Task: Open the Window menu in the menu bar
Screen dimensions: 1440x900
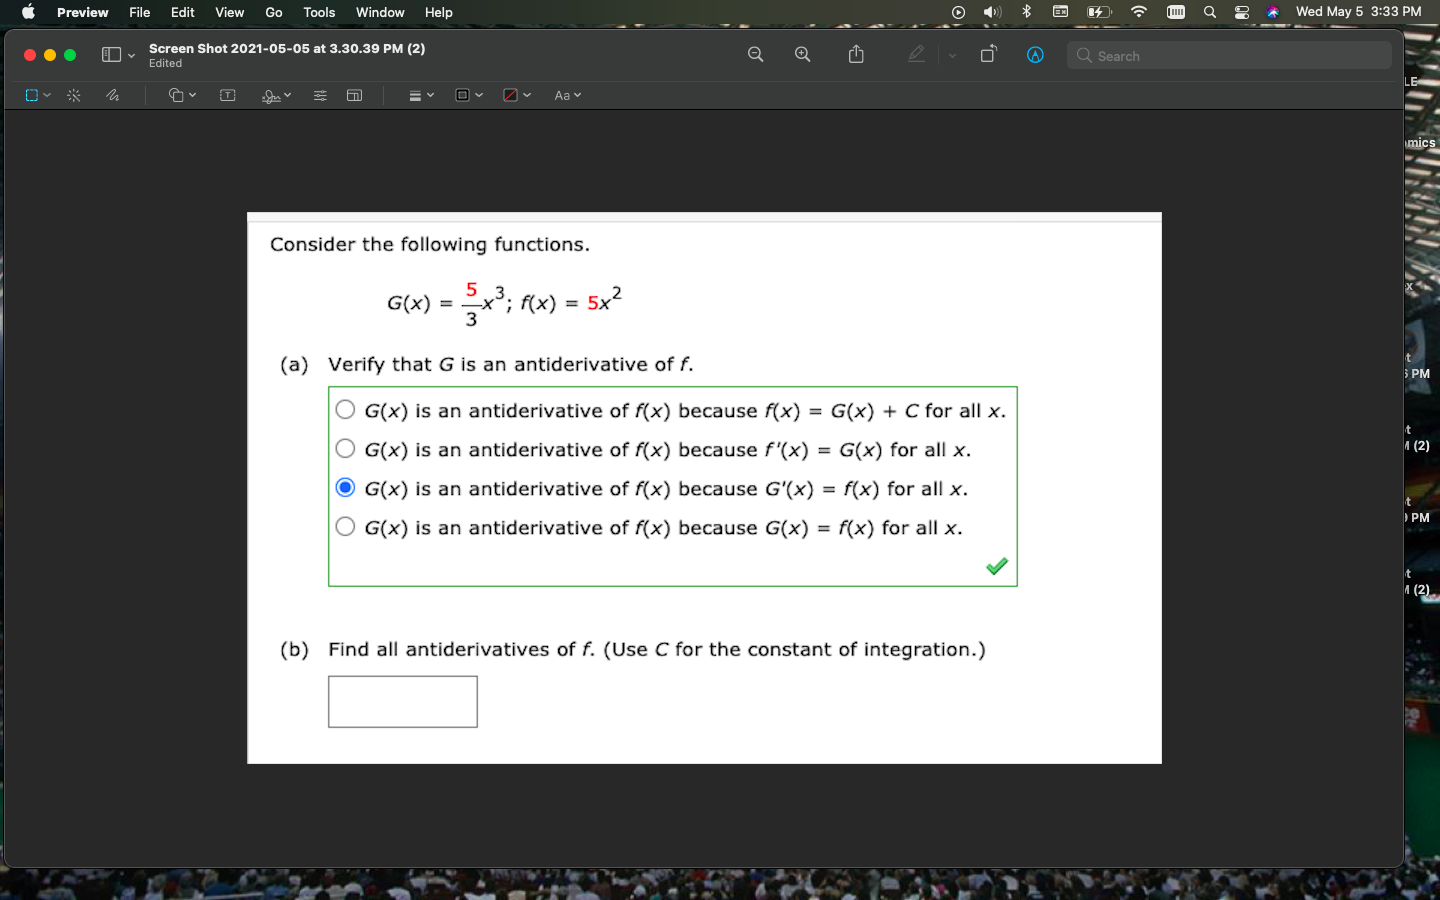Action: pyautogui.click(x=379, y=12)
